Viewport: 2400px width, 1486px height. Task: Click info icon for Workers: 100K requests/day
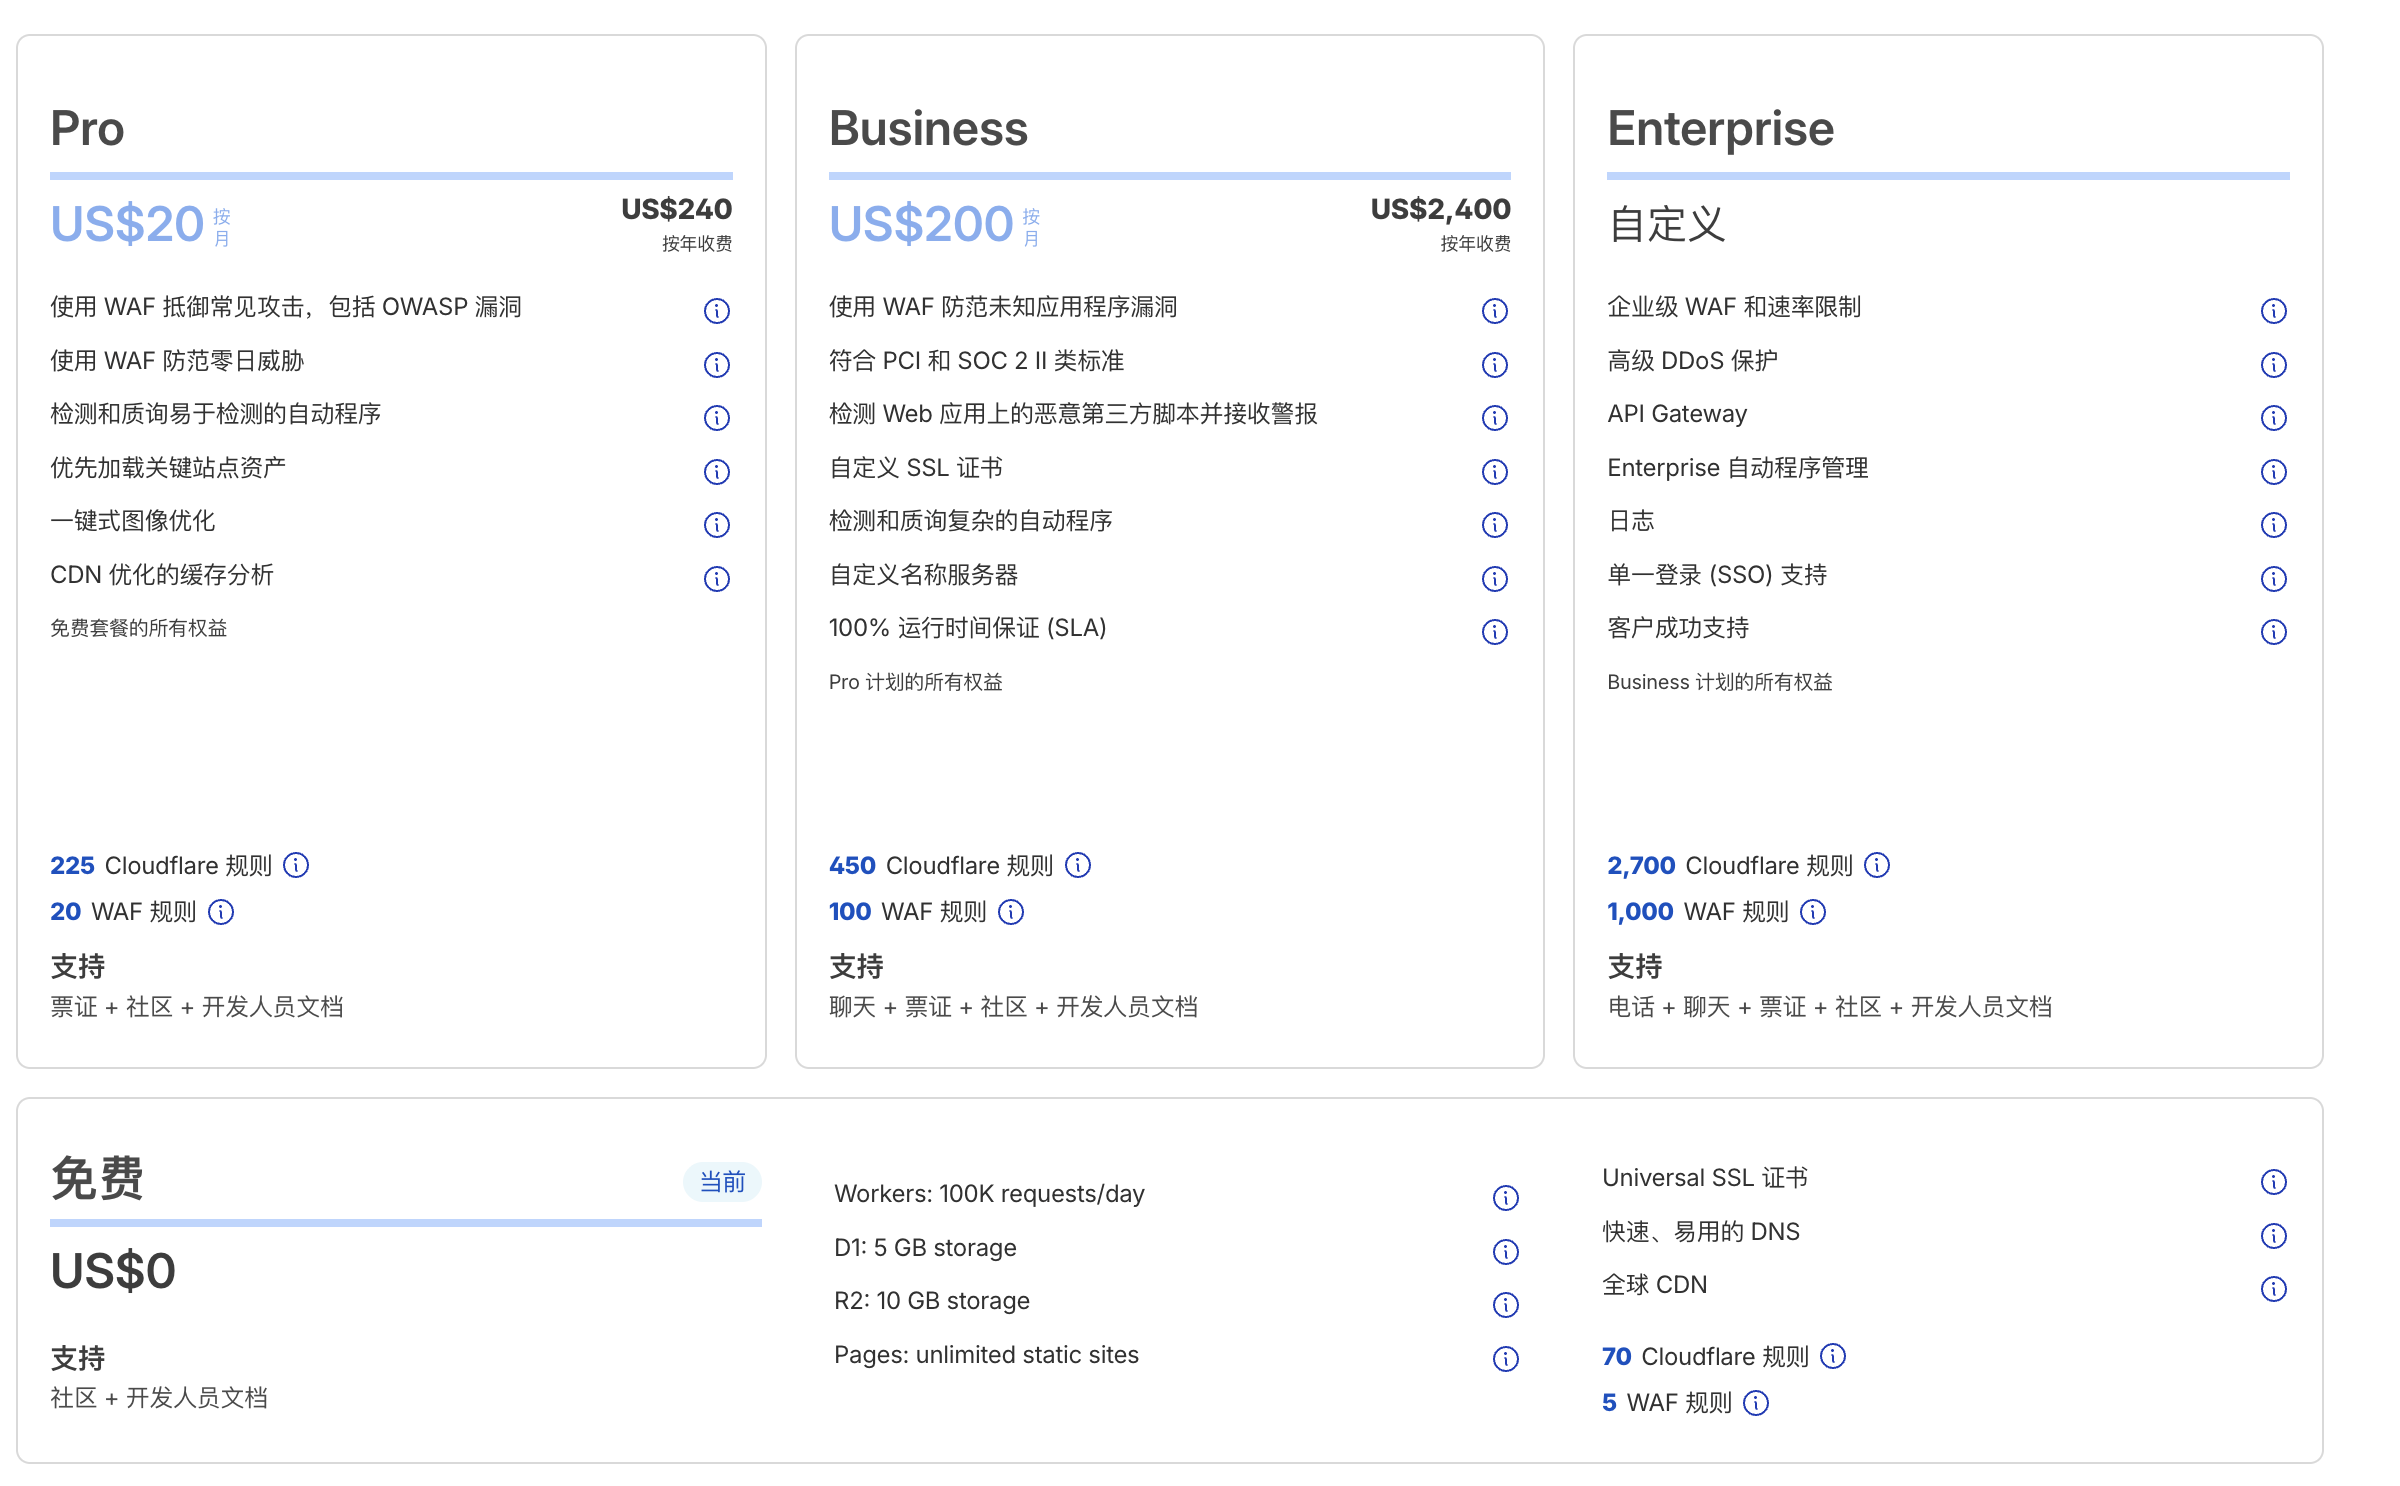[1506, 1198]
